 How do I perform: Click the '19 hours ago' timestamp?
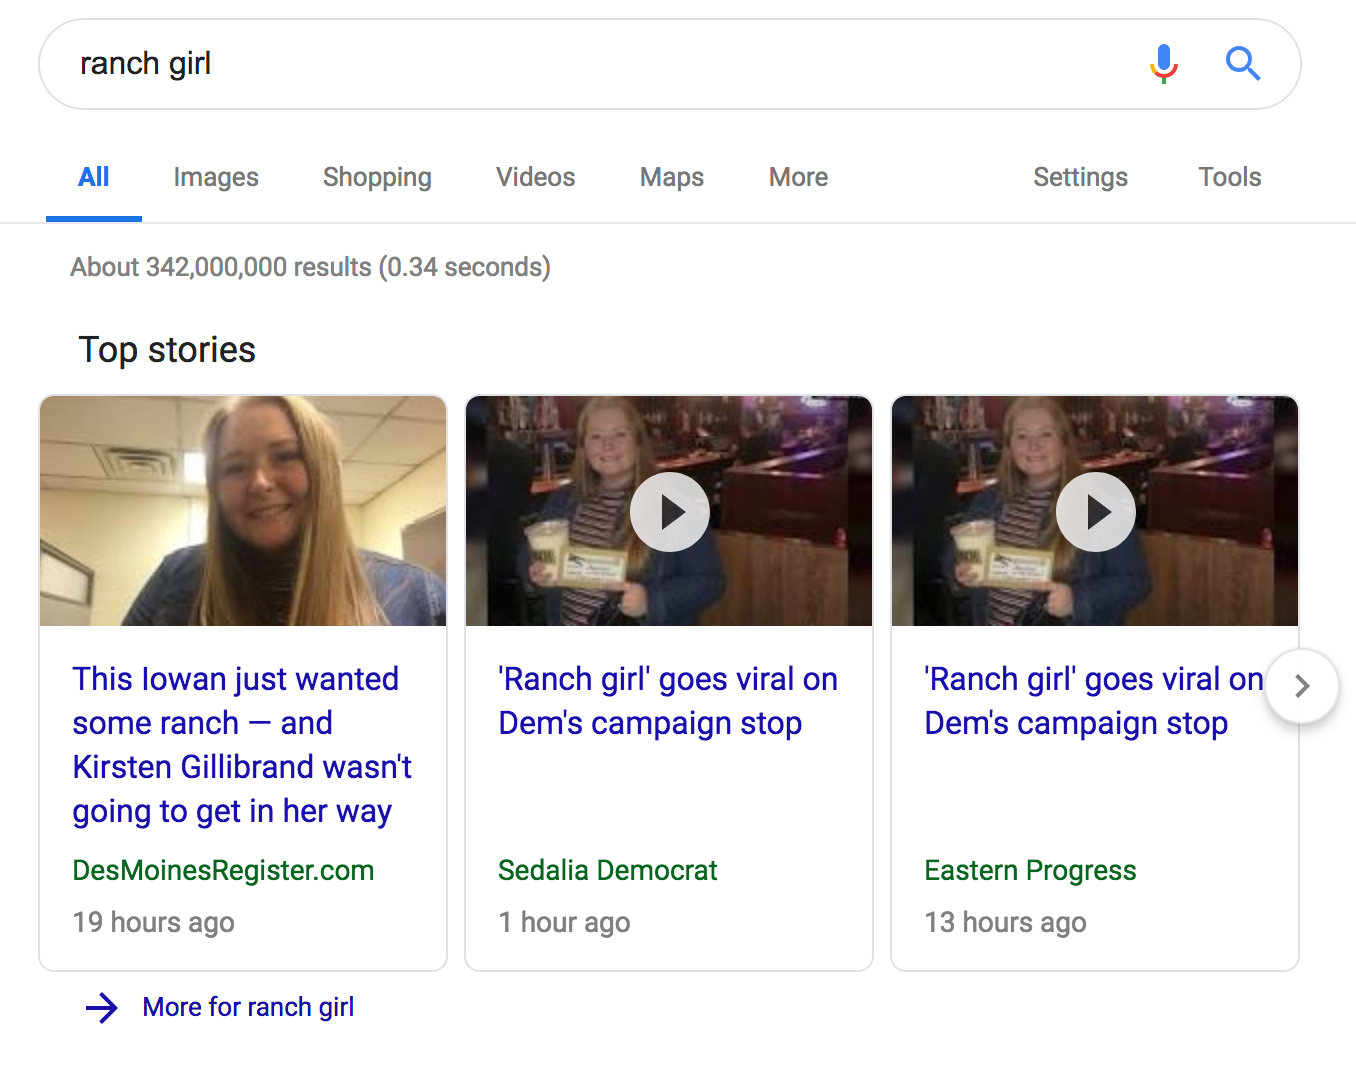pos(153,923)
